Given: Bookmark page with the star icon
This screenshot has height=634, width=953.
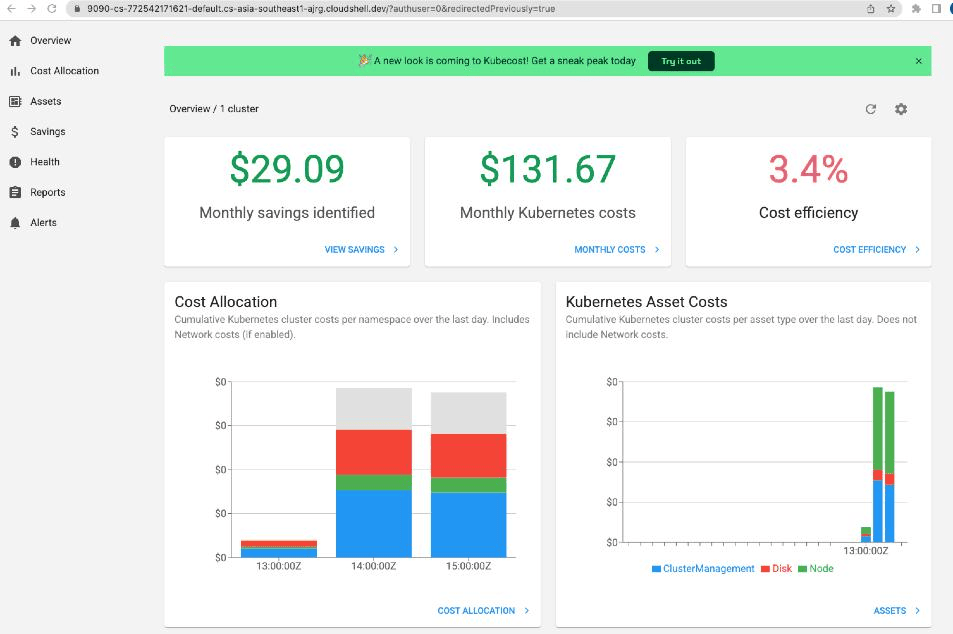Looking at the screenshot, I should pos(890,9).
